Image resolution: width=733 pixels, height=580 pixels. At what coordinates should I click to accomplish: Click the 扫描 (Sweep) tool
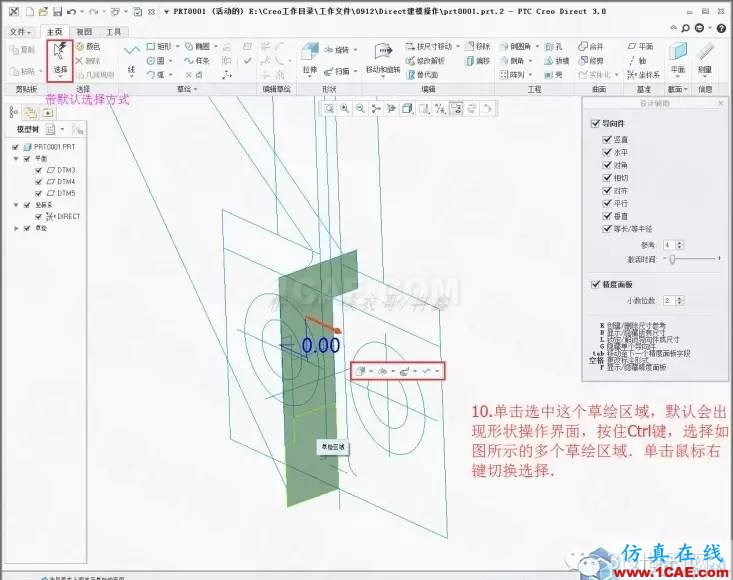coord(337,71)
